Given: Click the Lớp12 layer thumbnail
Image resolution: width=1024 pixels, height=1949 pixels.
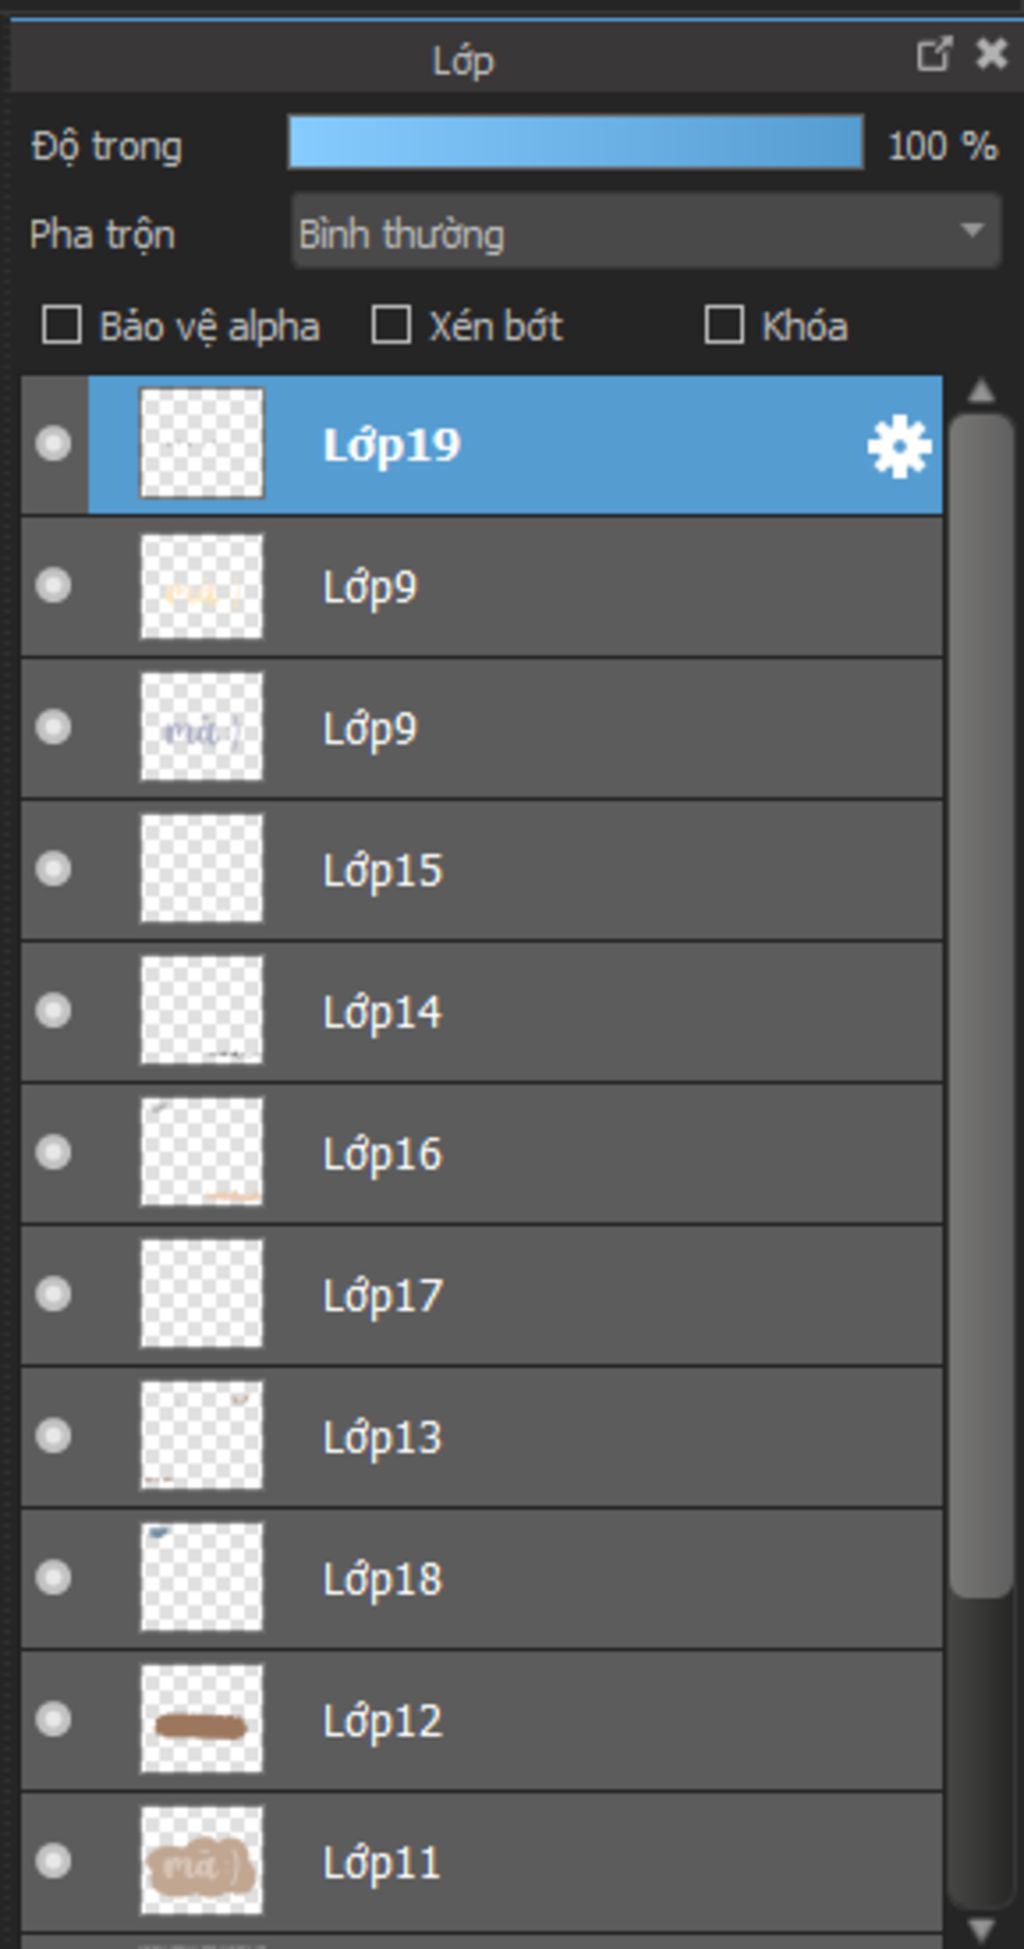Looking at the screenshot, I should coord(202,1719).
